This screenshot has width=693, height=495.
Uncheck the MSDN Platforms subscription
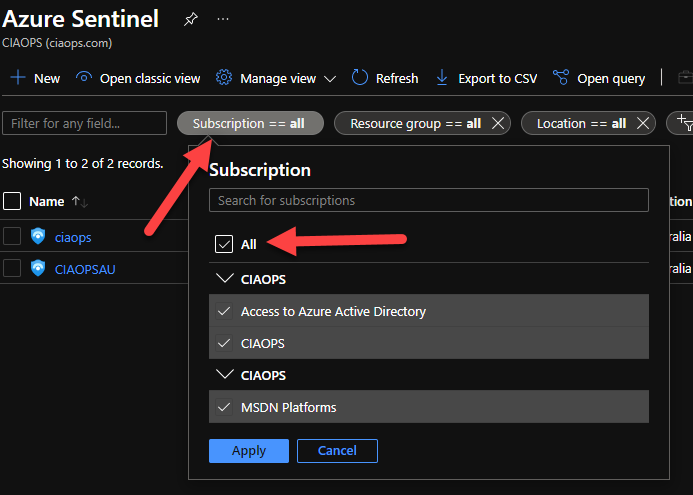(x=224, y=407)
